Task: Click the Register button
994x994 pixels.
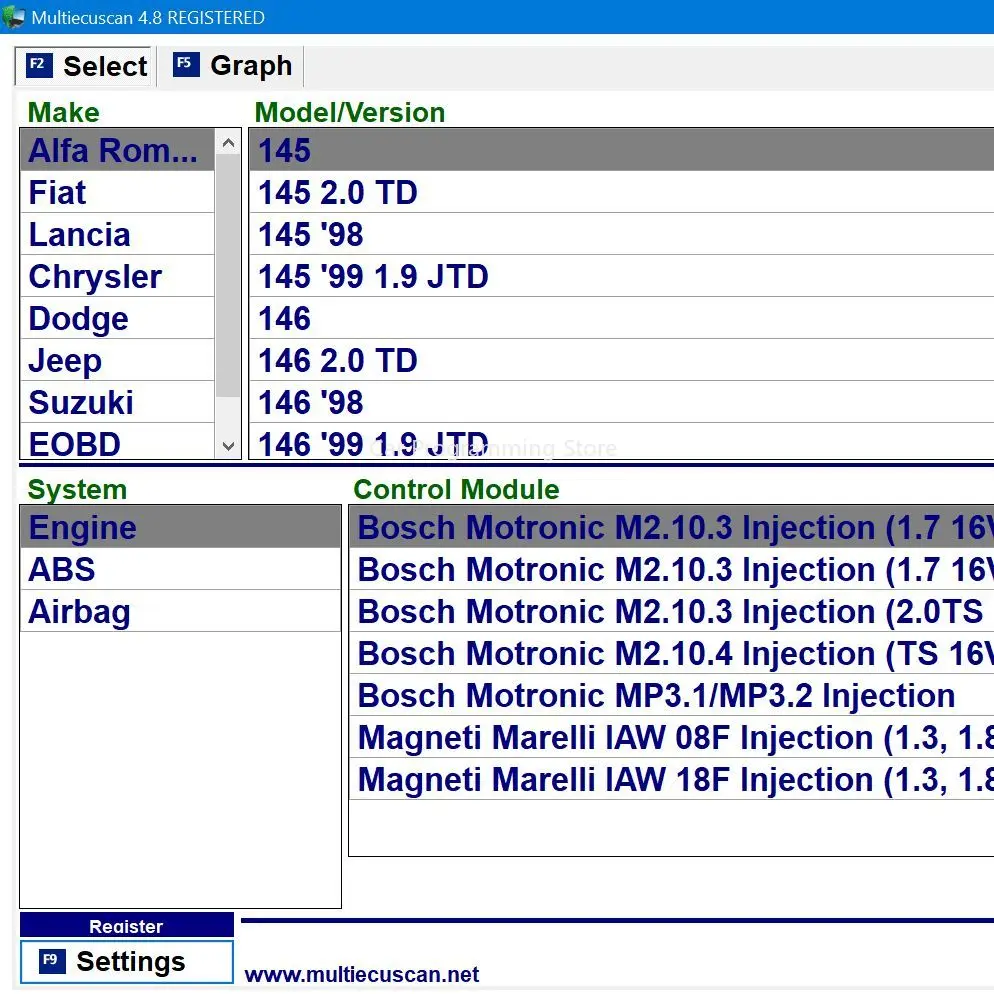Action: point(127,926)
